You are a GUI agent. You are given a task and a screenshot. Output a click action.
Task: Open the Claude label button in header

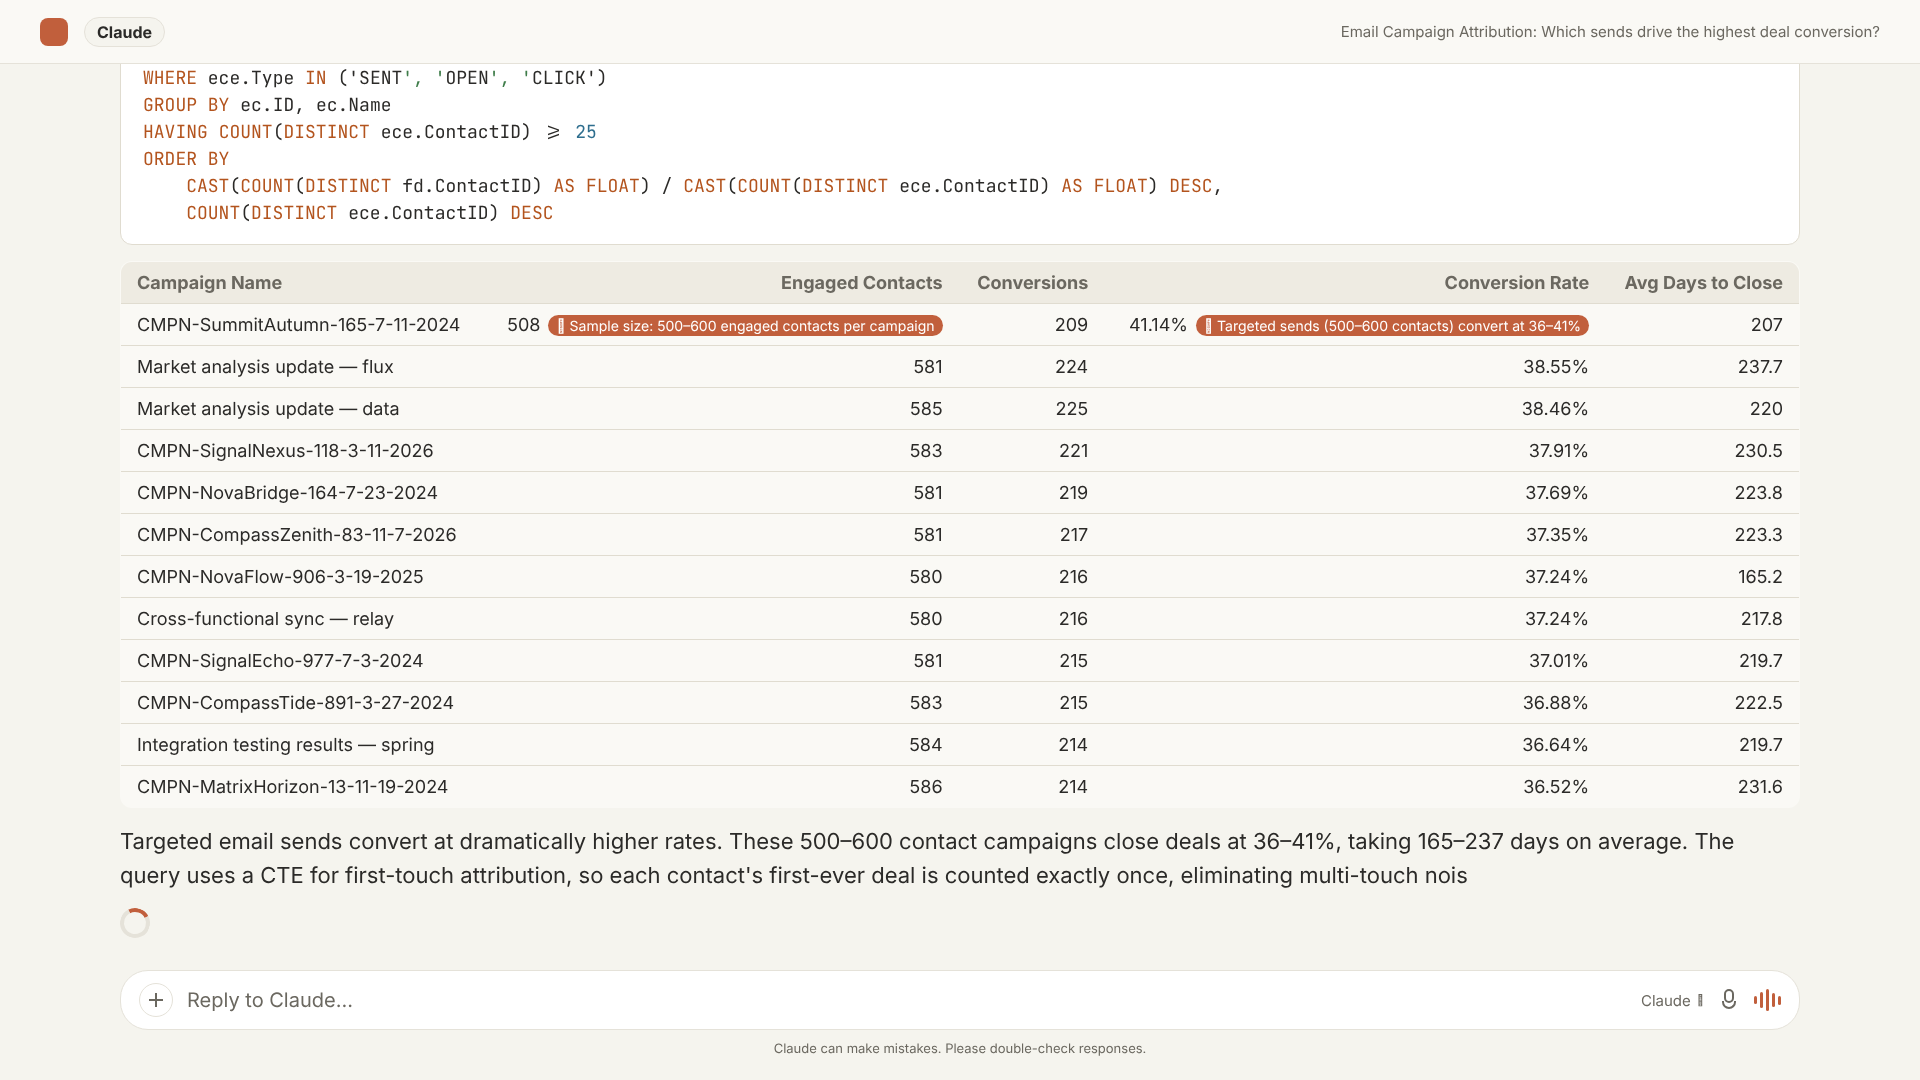(x=124, y=32)
